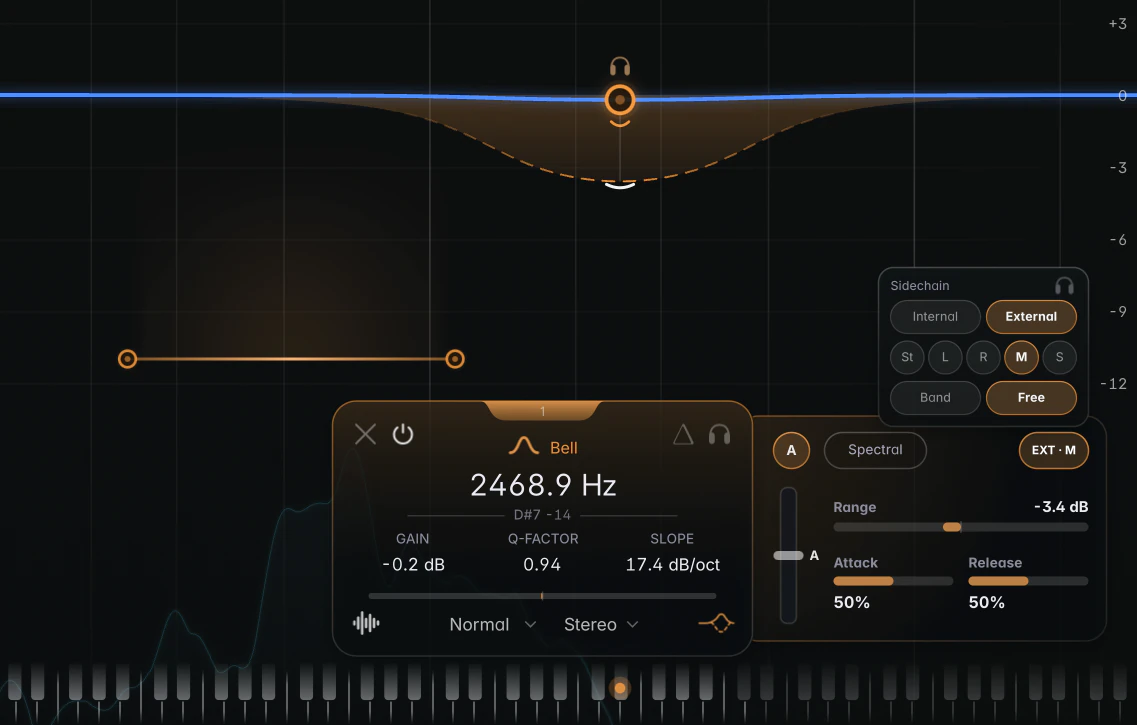Click the 0.94 Q-factor value

(x=542, y=564)
